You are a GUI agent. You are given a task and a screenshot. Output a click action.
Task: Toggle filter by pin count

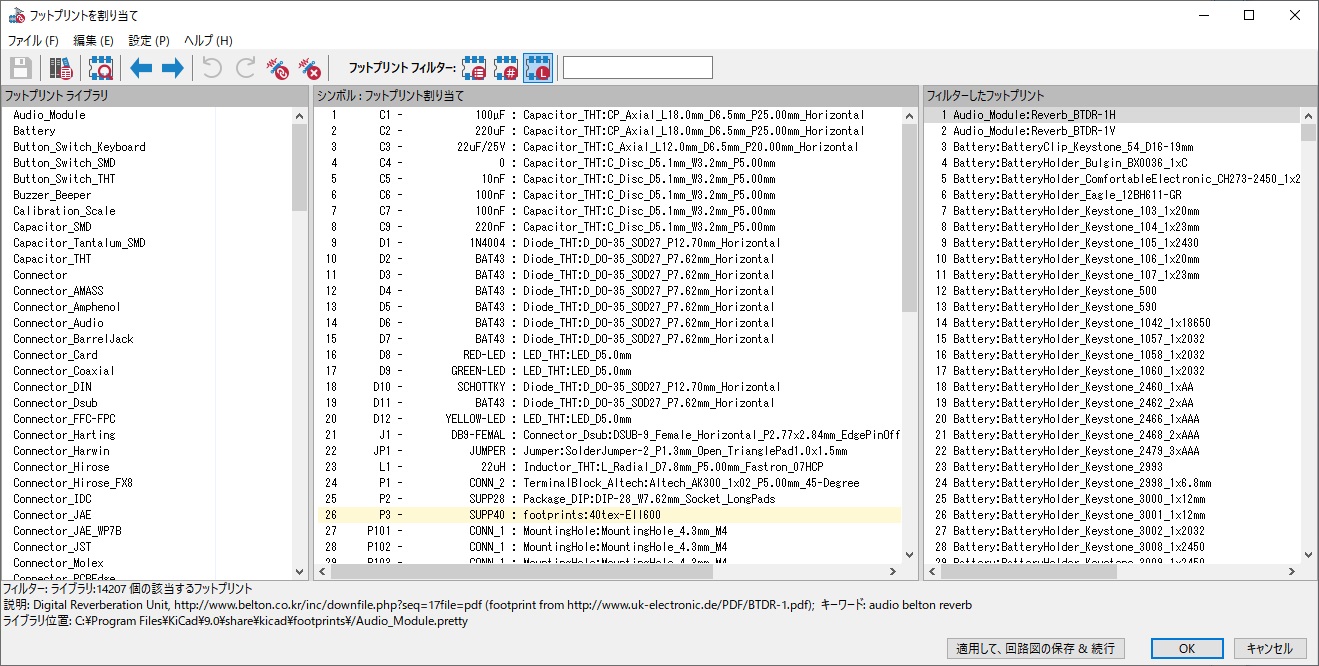(x=506, y=68)
